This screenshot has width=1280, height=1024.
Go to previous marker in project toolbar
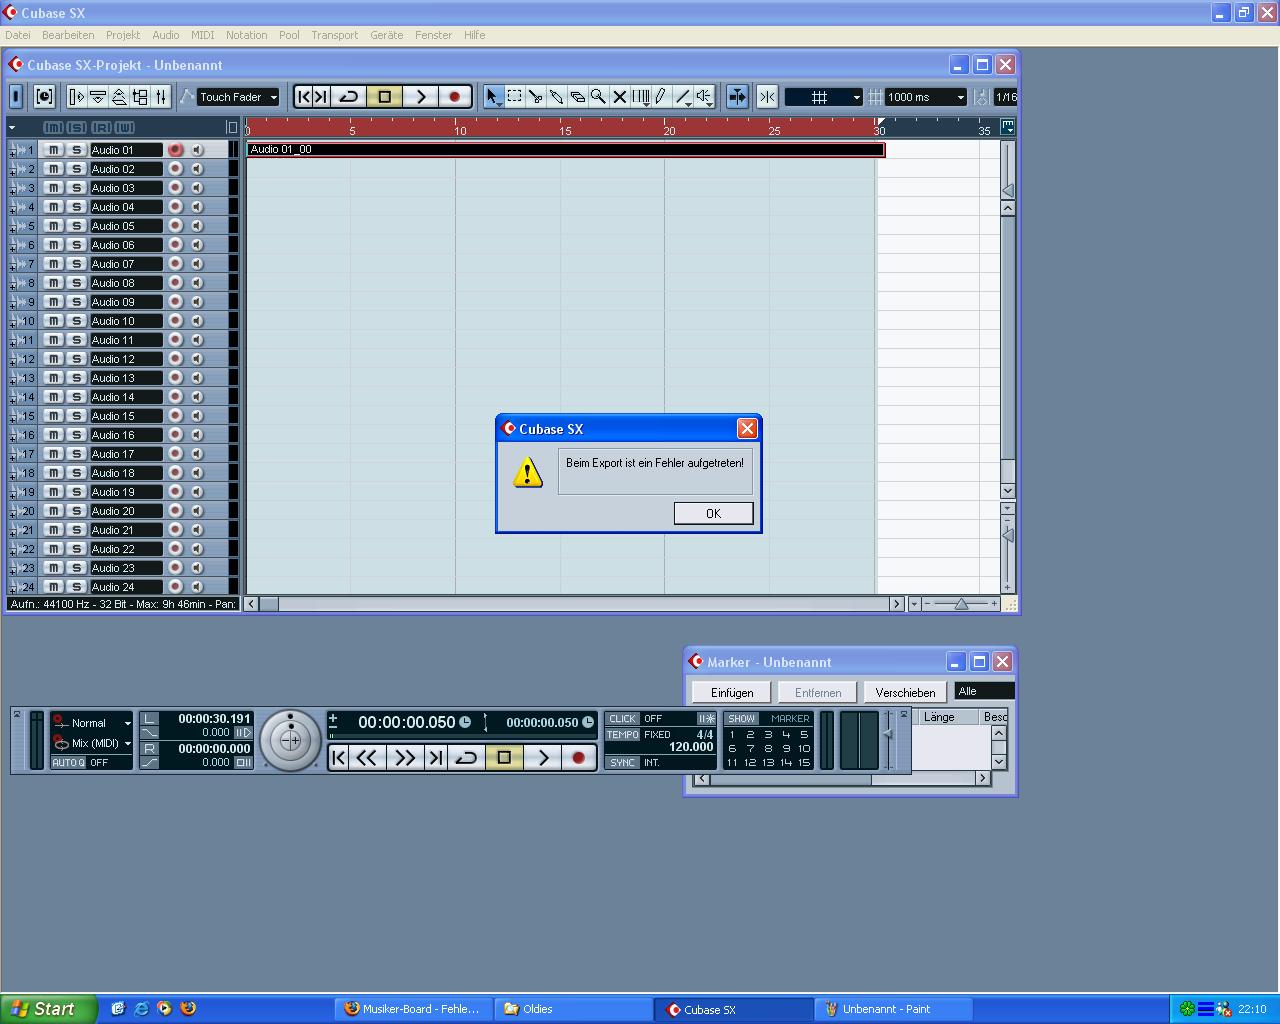[x=303, y=97]
